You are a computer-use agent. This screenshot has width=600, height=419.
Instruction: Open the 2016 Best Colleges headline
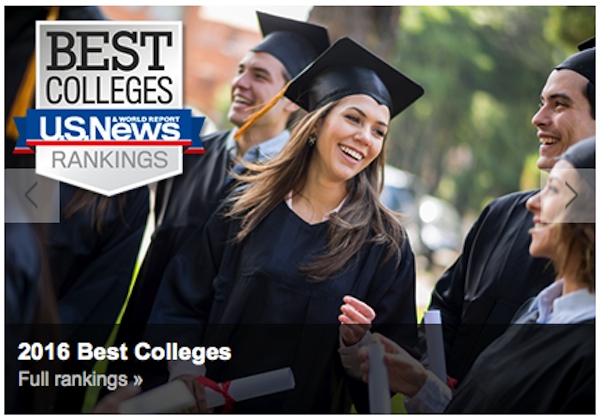(124, 351)
